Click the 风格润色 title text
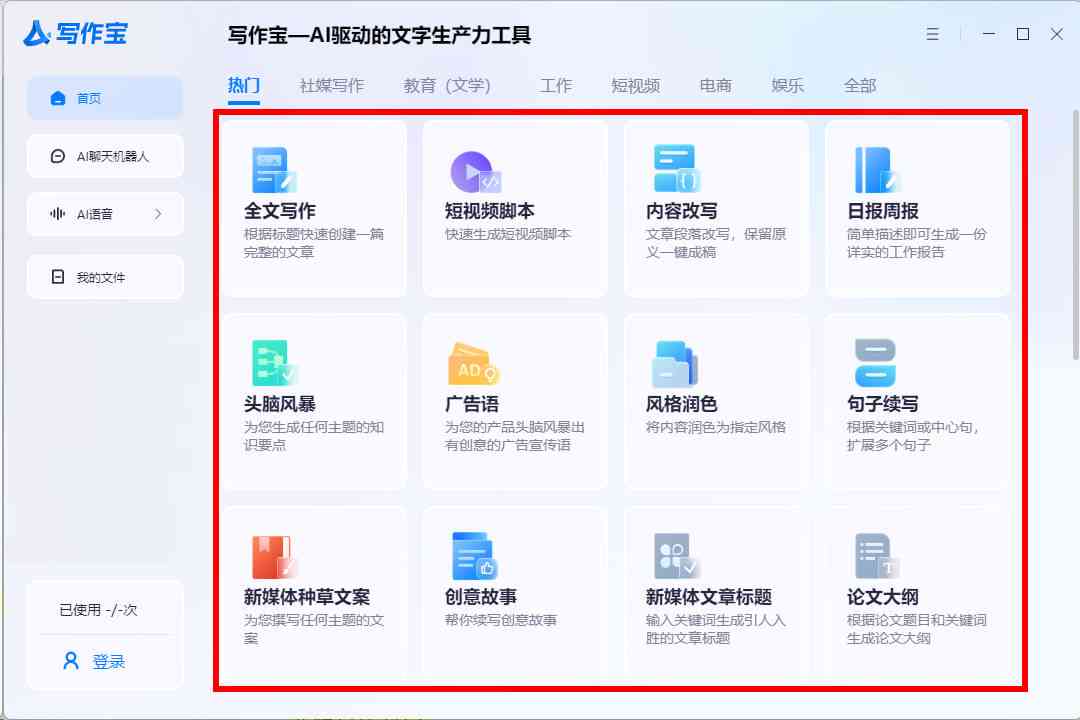Image resolution: width=1080 pixels, height=720 pixels. (681, 404)
